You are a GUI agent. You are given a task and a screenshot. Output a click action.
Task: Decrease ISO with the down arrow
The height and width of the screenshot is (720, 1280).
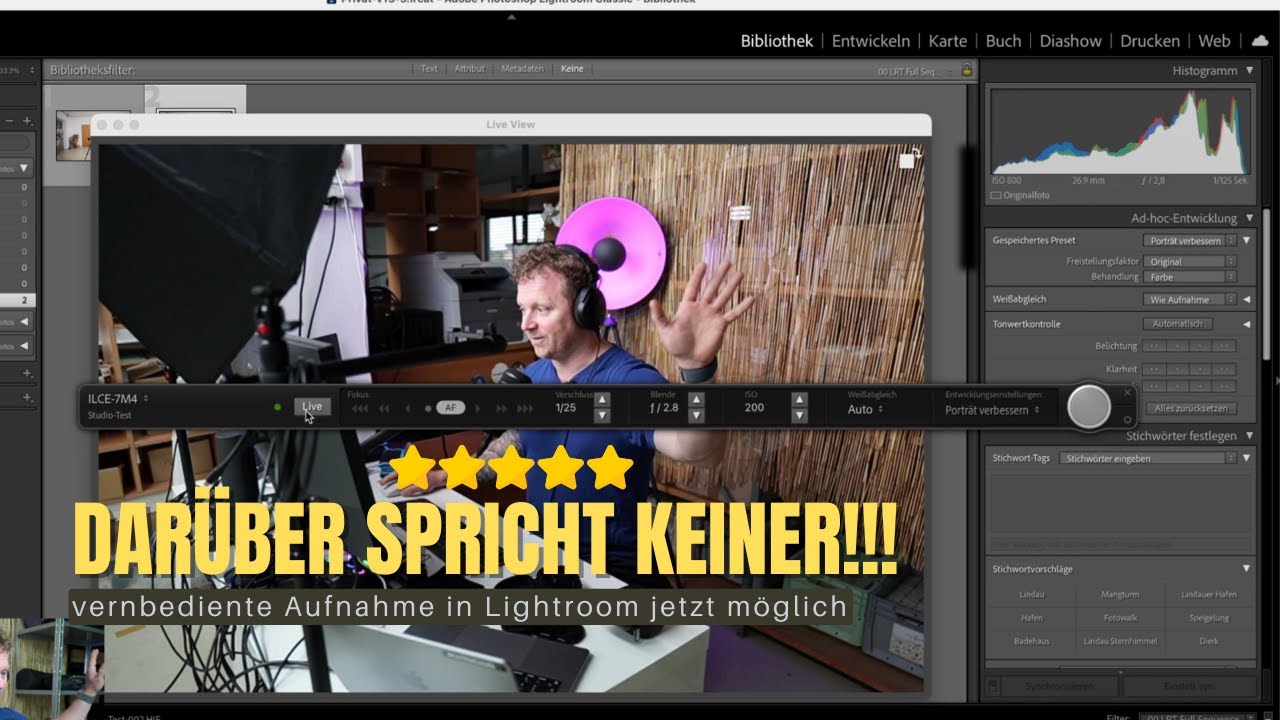tap(799, 415)
